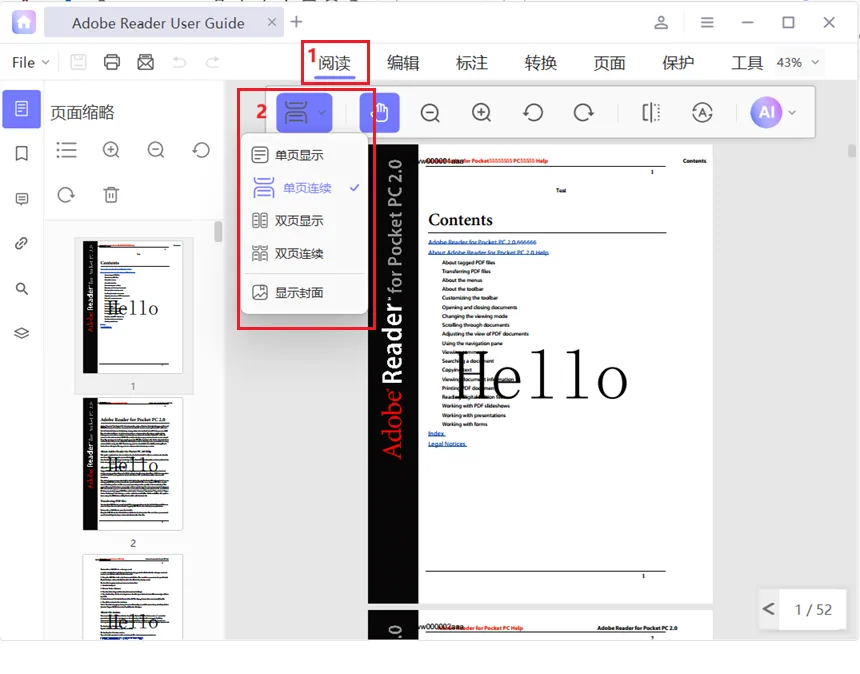
Task: Click the 1 / 52 page number field
Action: (x=813, y=609)
